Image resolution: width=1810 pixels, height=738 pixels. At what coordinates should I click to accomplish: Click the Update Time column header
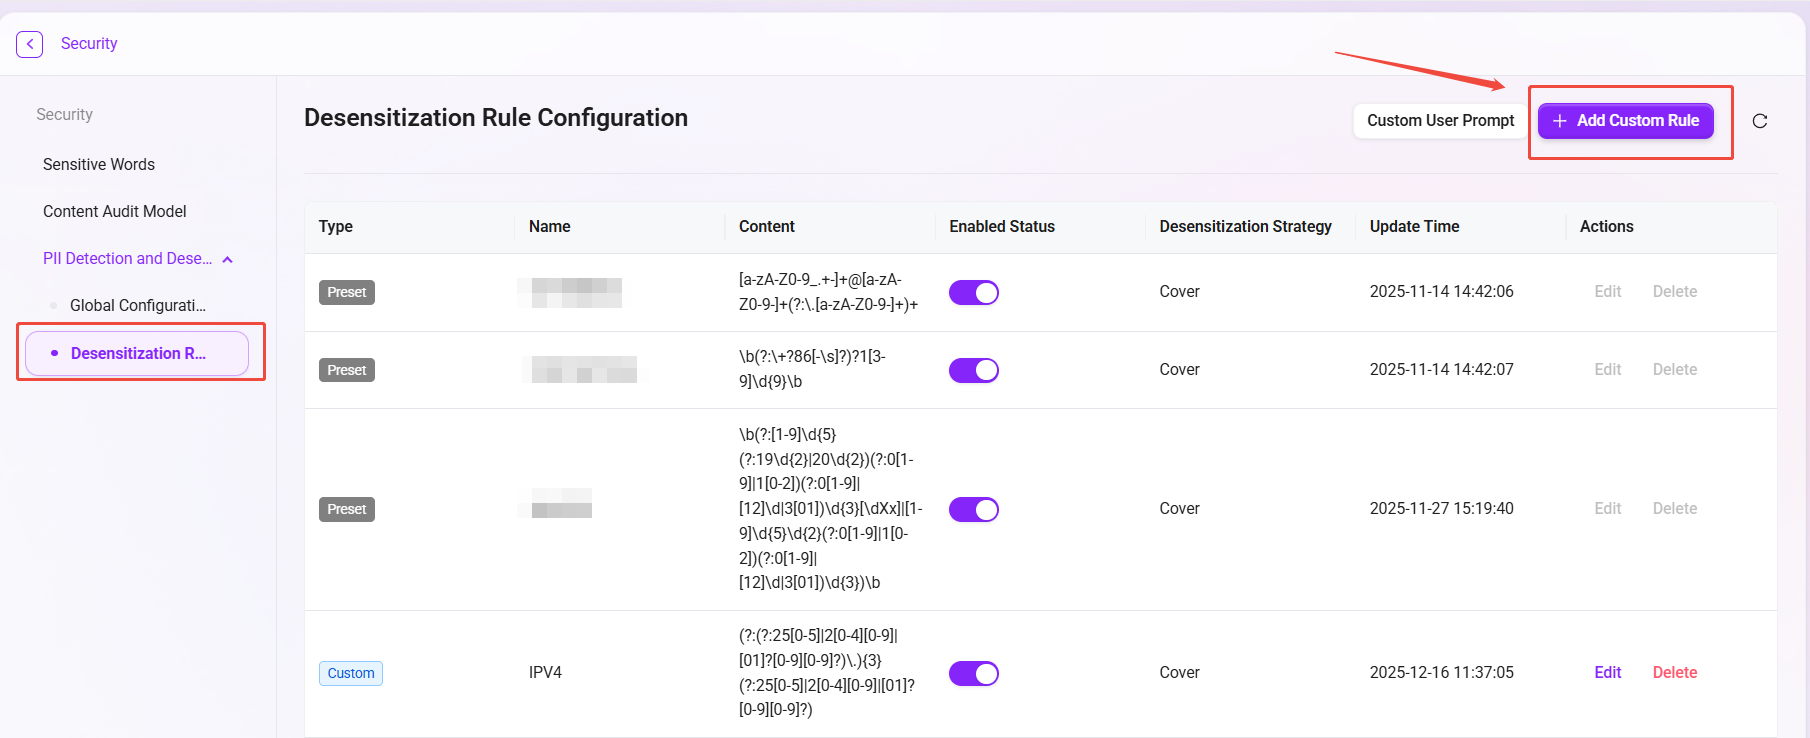(x=1414, y=226)
